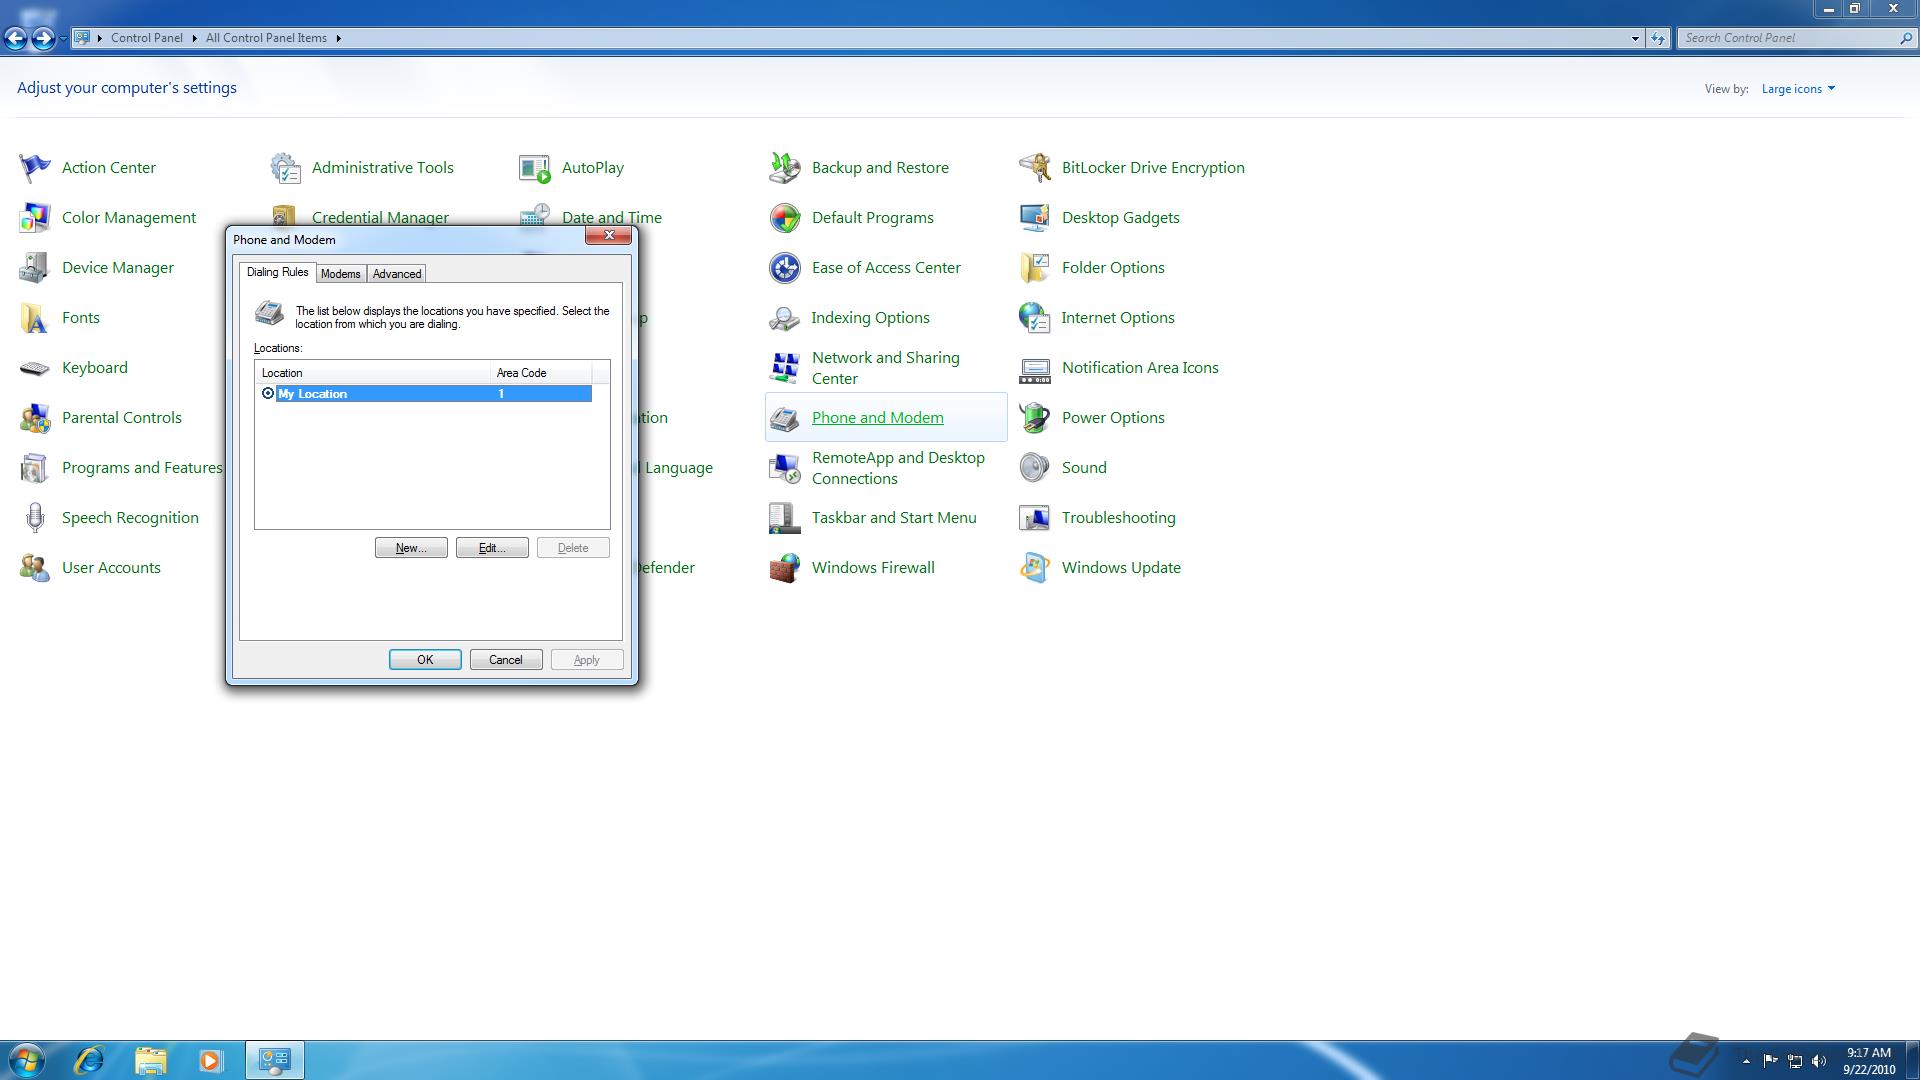Confirm the dialog with OK
This screenshot has width=1920, height=1080.
pos(425,660)
